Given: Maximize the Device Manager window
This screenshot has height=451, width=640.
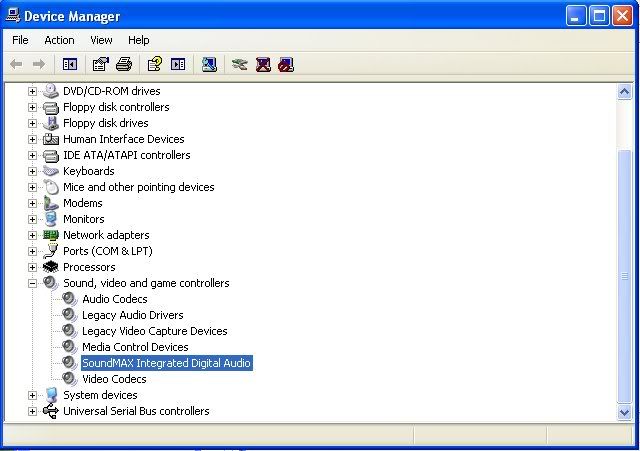Looking at the screenshot, I should point(599,17).
